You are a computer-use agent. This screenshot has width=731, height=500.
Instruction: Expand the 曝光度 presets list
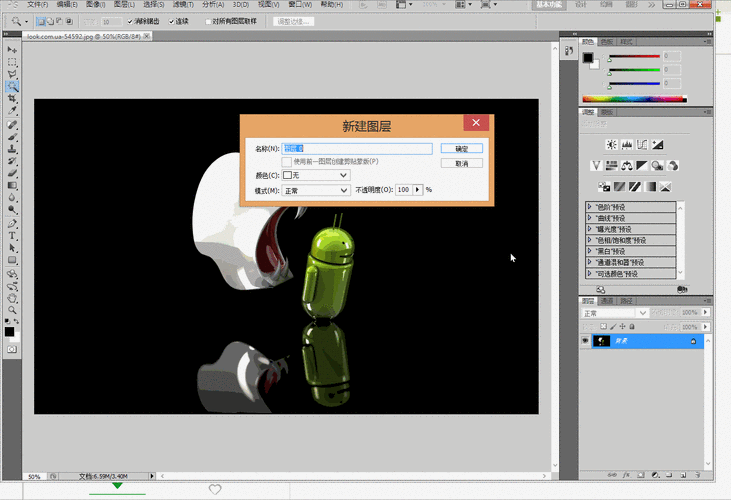[x=589, y=229]
